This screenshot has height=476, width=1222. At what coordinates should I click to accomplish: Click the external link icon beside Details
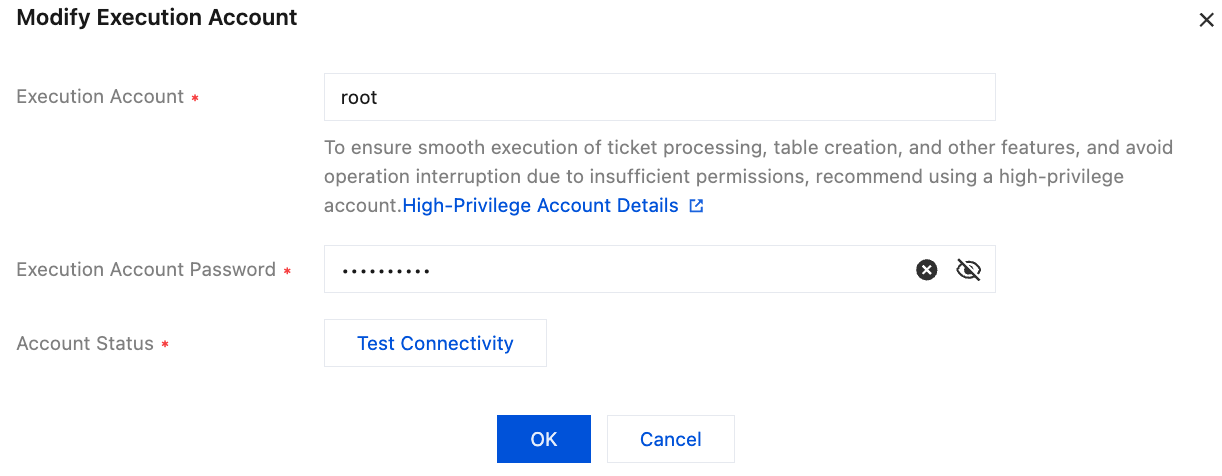[x=696, y=206]
